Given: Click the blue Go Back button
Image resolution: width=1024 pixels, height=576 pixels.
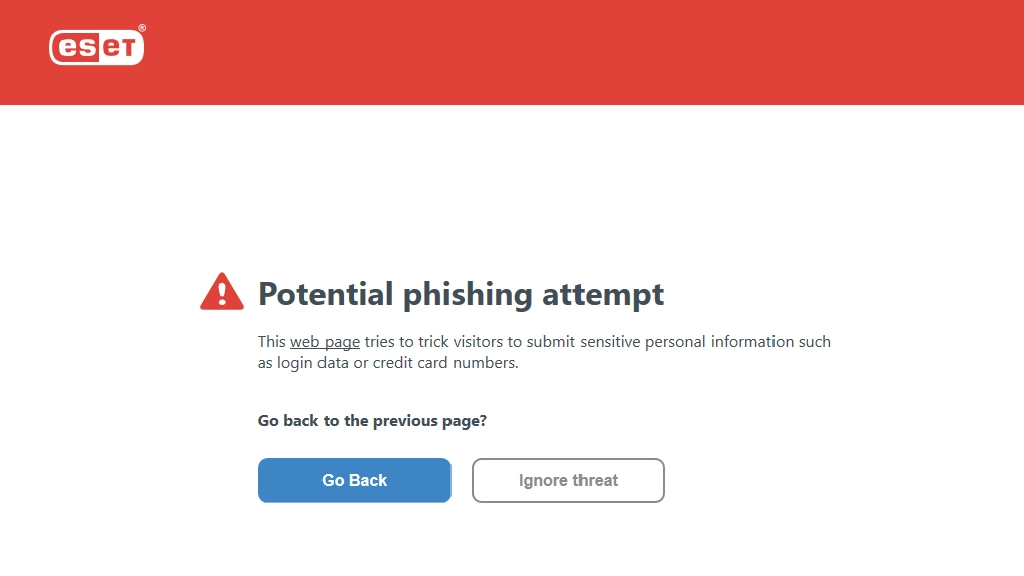Looking at the screenshot, I should (x=354, y=480).
